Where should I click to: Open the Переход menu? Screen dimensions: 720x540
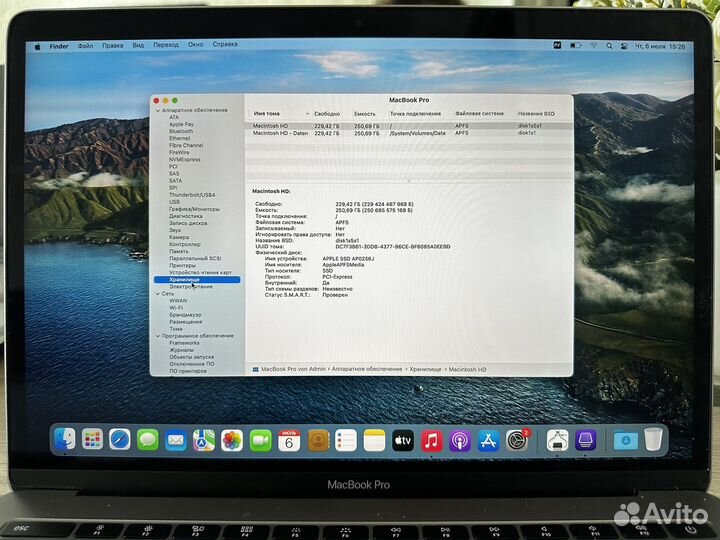click(166, 45)
